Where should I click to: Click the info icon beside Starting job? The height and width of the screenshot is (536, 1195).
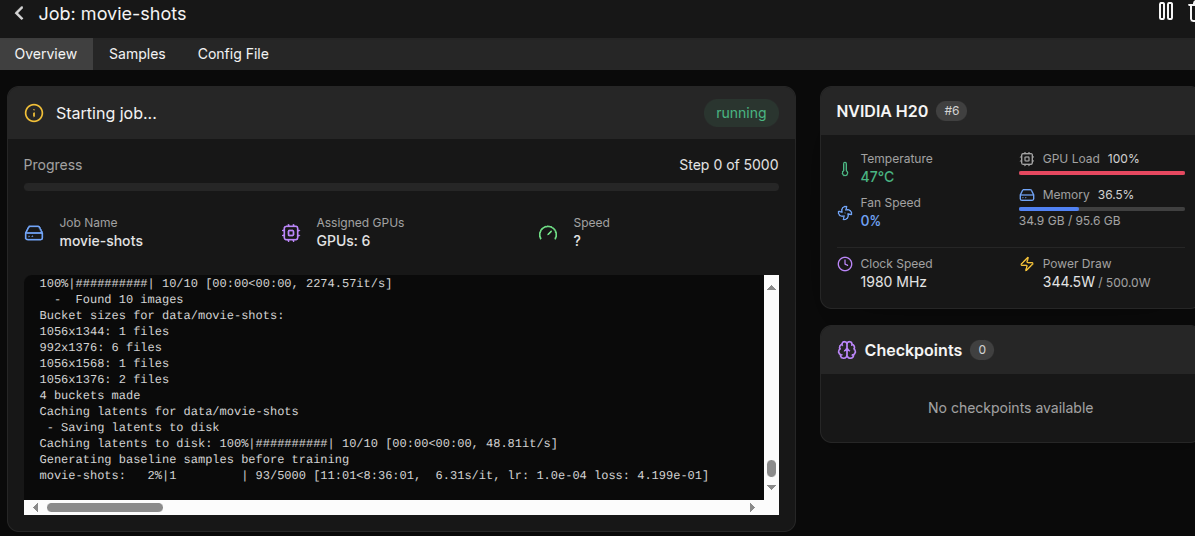click(34, 114)
